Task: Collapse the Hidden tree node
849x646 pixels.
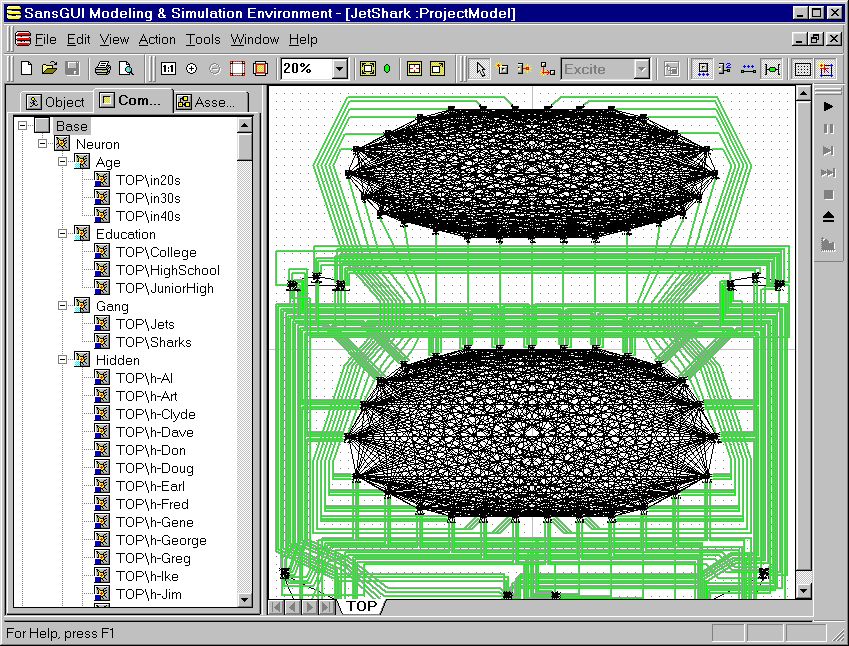Action: pos(62,360)
